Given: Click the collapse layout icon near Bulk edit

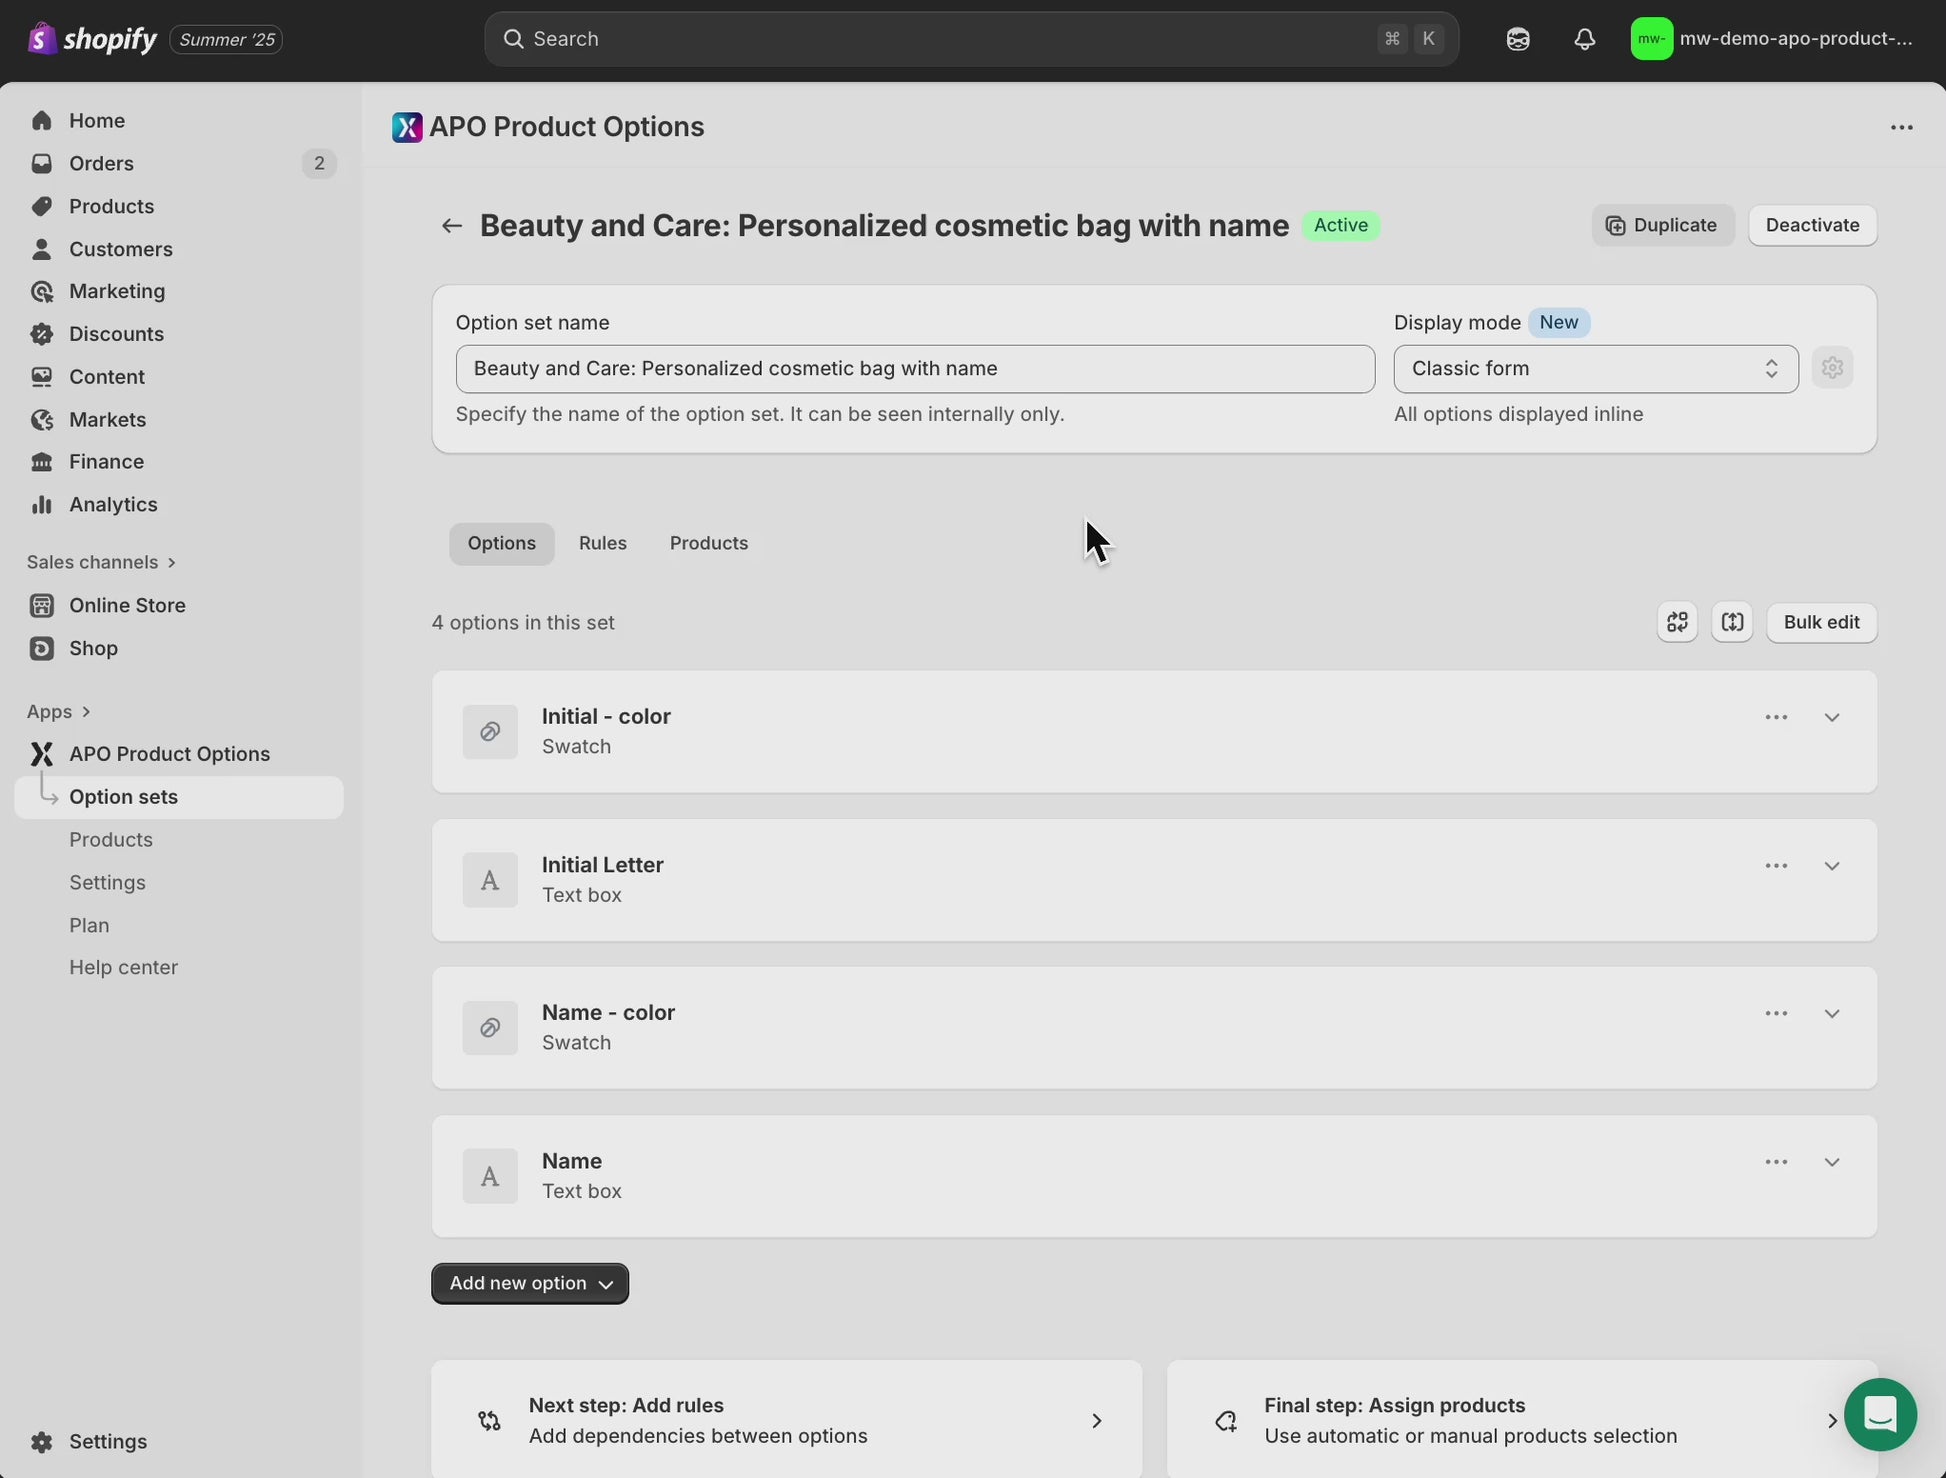Looking at the screenshot, I should point(1732,622).
